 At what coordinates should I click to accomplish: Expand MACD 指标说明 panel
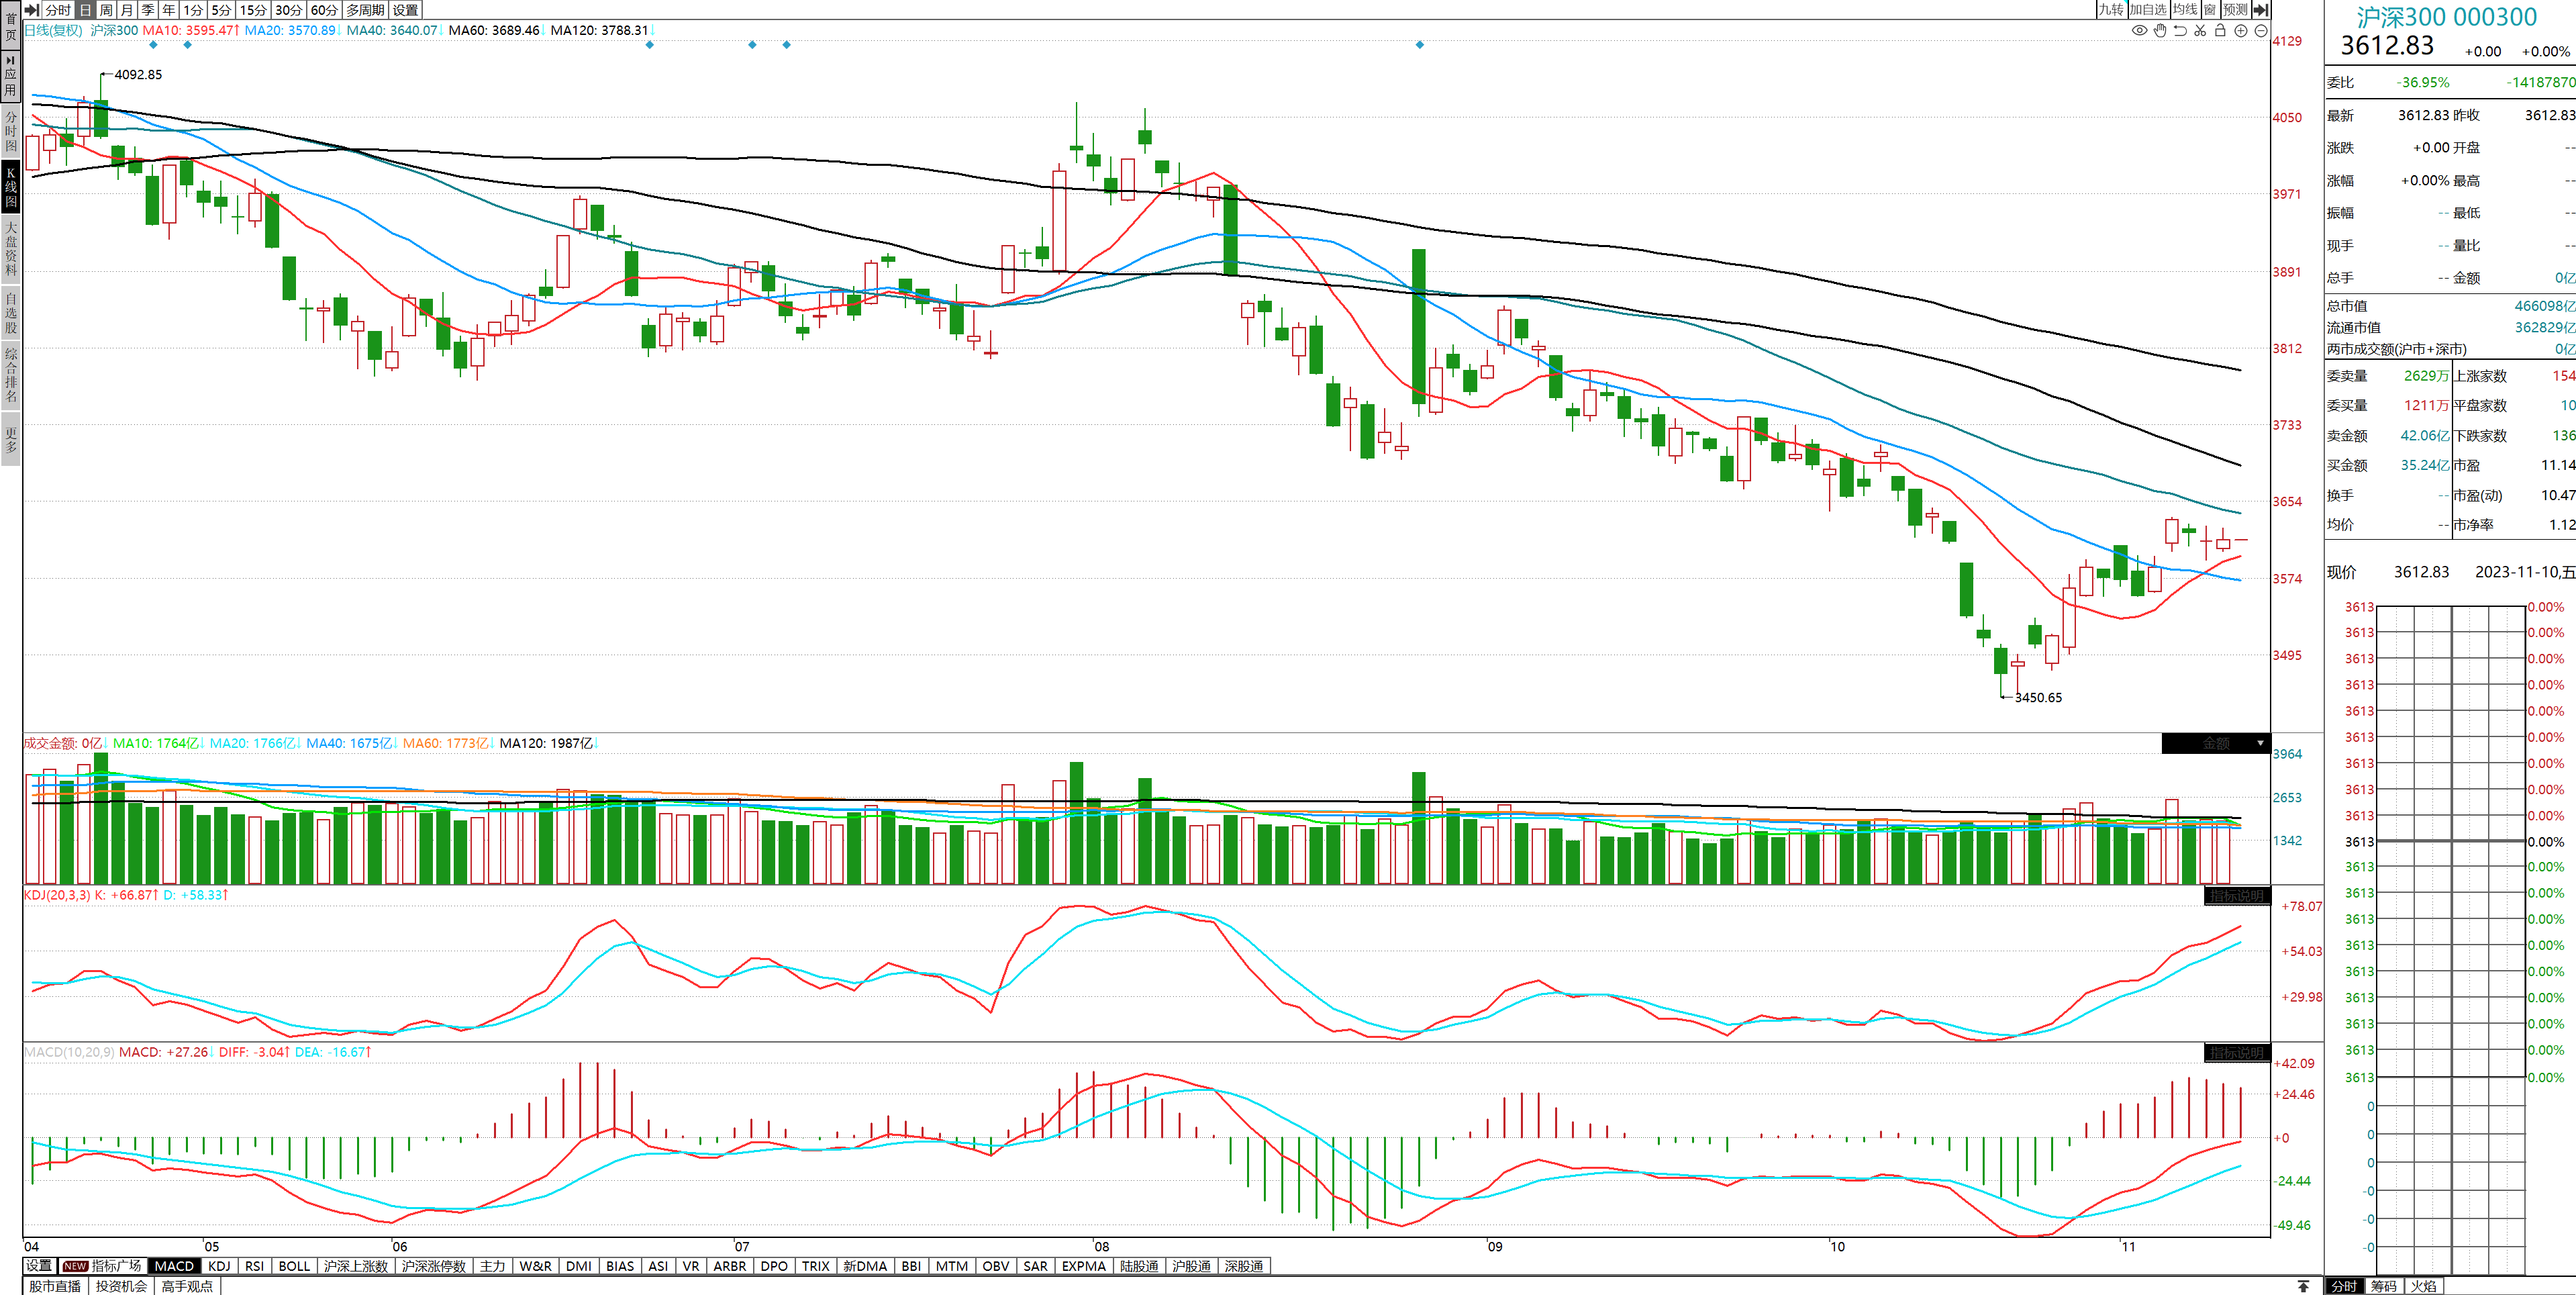2236,1052
